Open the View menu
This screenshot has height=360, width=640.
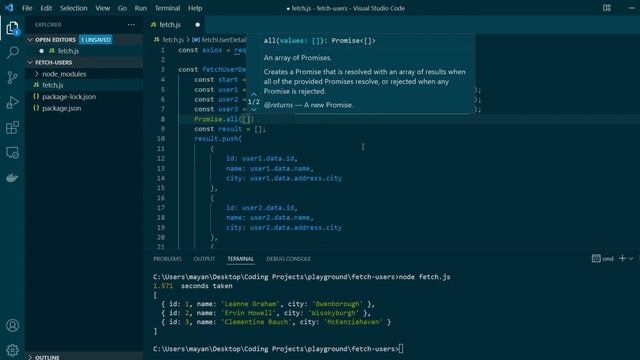point(102,8)
